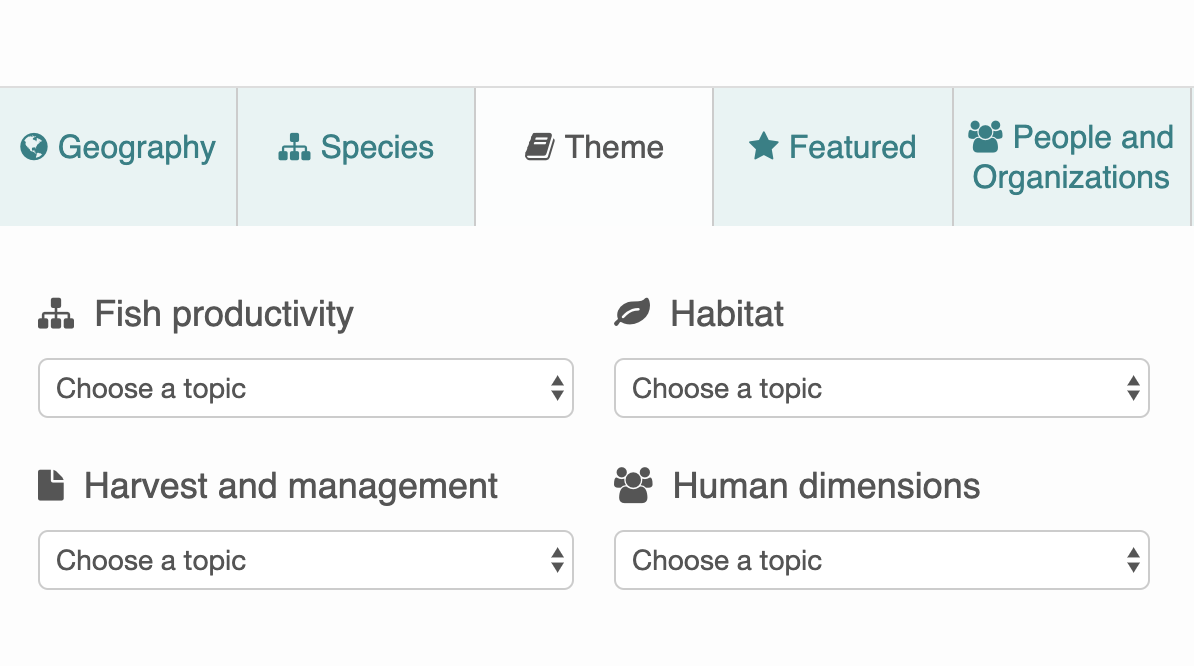This screenshot has width=1194, height=666.
Task: Click the Human dimensions heading text
Action: (826, 486)
